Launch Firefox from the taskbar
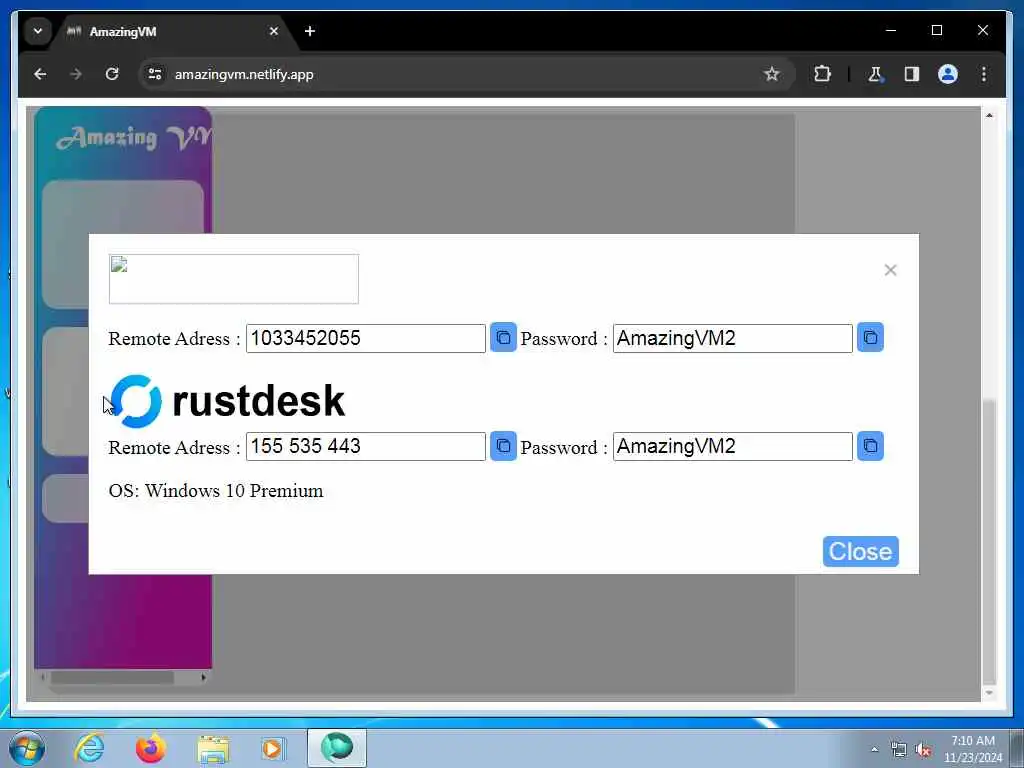Screen dimensions: 1024x768 coord(150,748)
